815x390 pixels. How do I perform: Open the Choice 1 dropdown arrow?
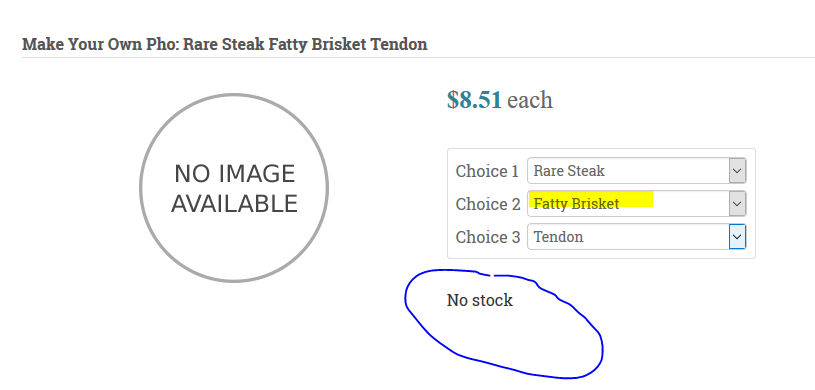[737, 171]
